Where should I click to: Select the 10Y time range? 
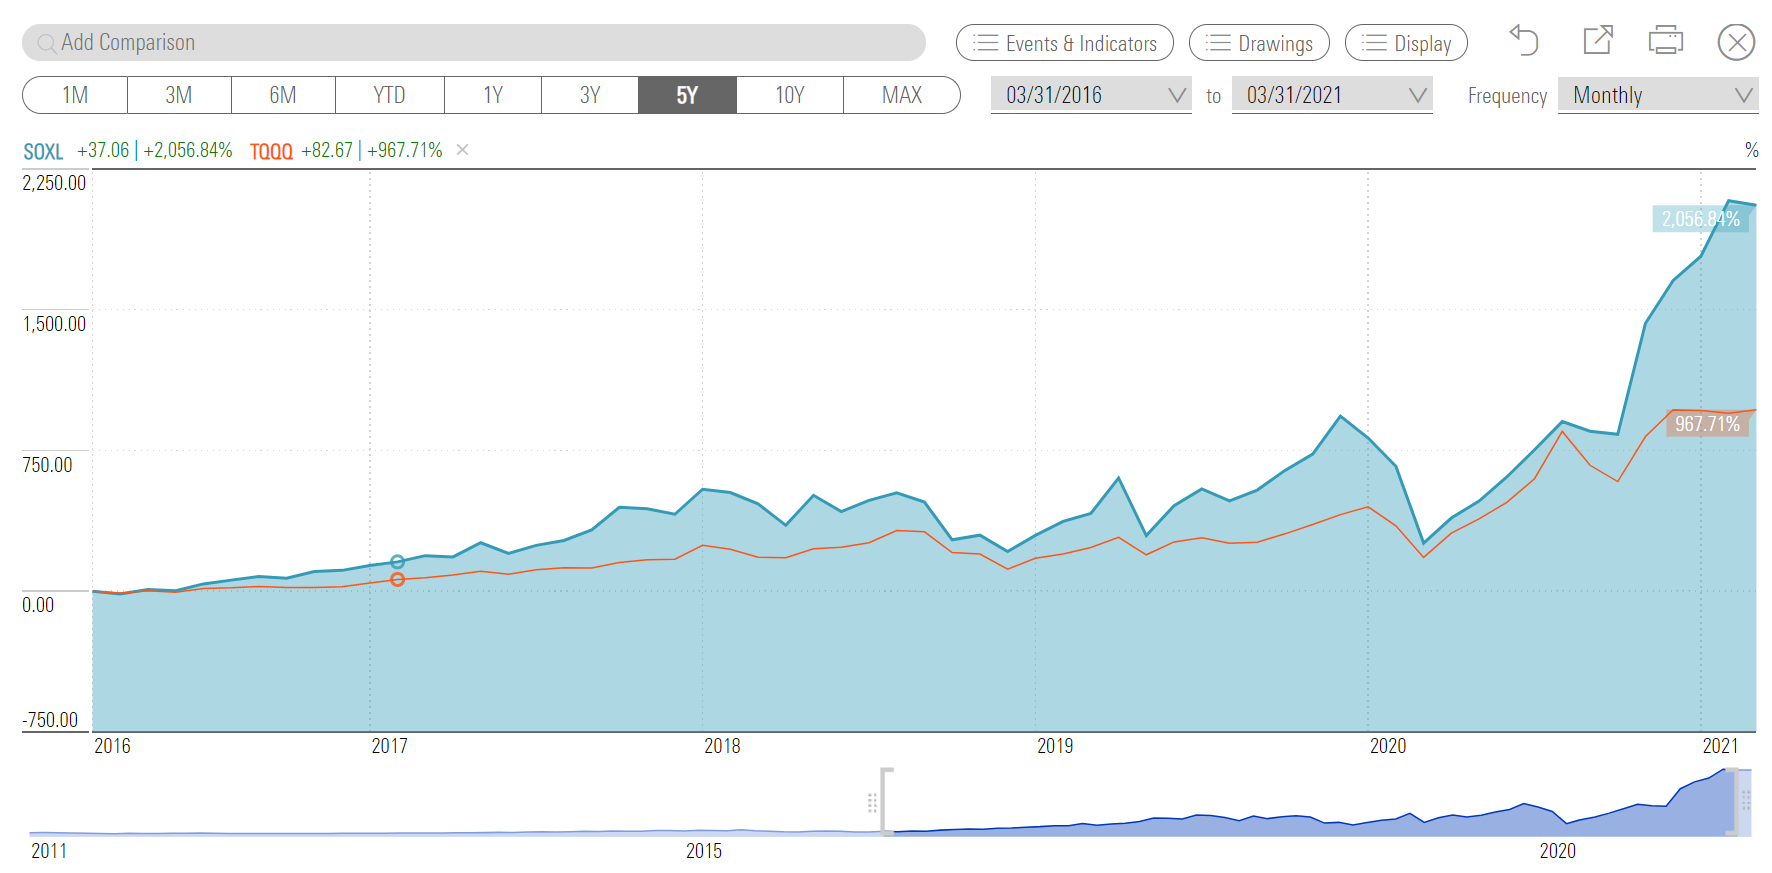(x=790, y=95)
